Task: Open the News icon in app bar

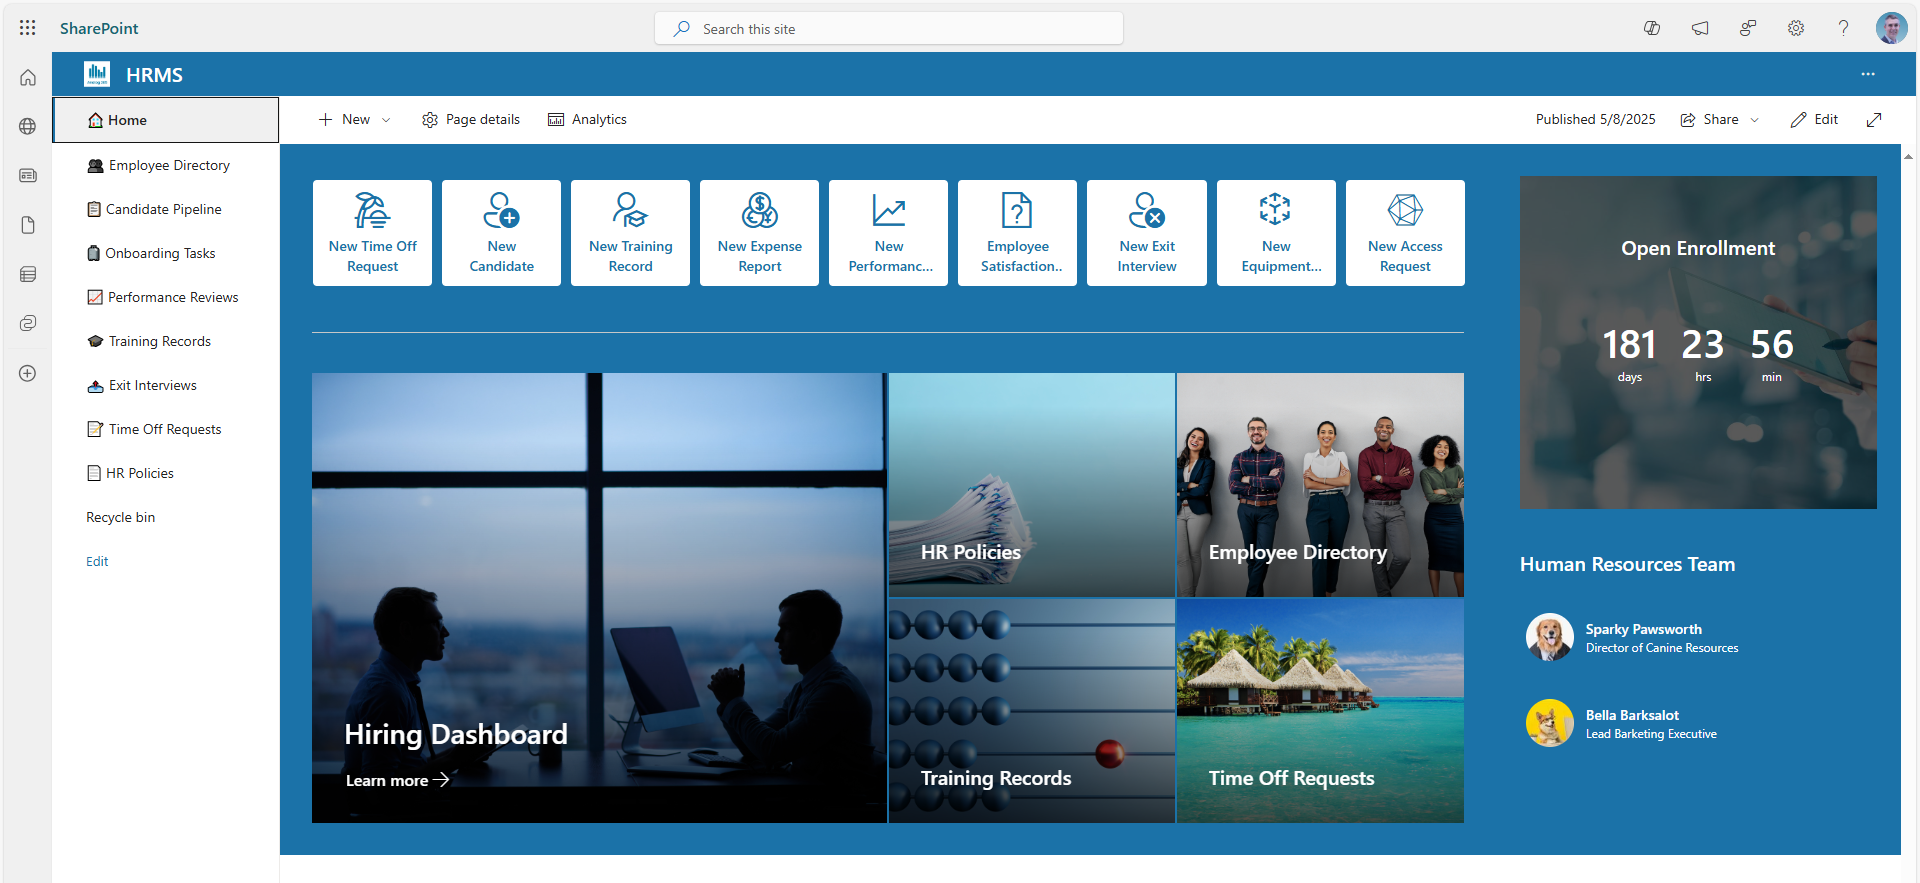Action: tap(28, 176)
